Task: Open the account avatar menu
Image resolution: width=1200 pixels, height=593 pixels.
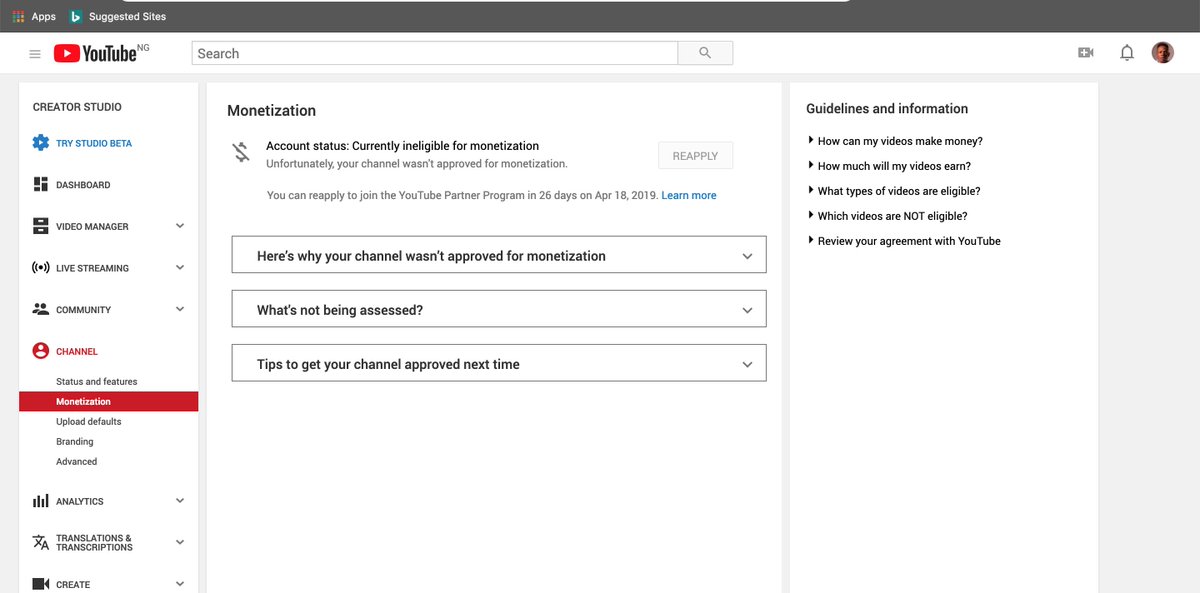Action: tap(1163, 53)
